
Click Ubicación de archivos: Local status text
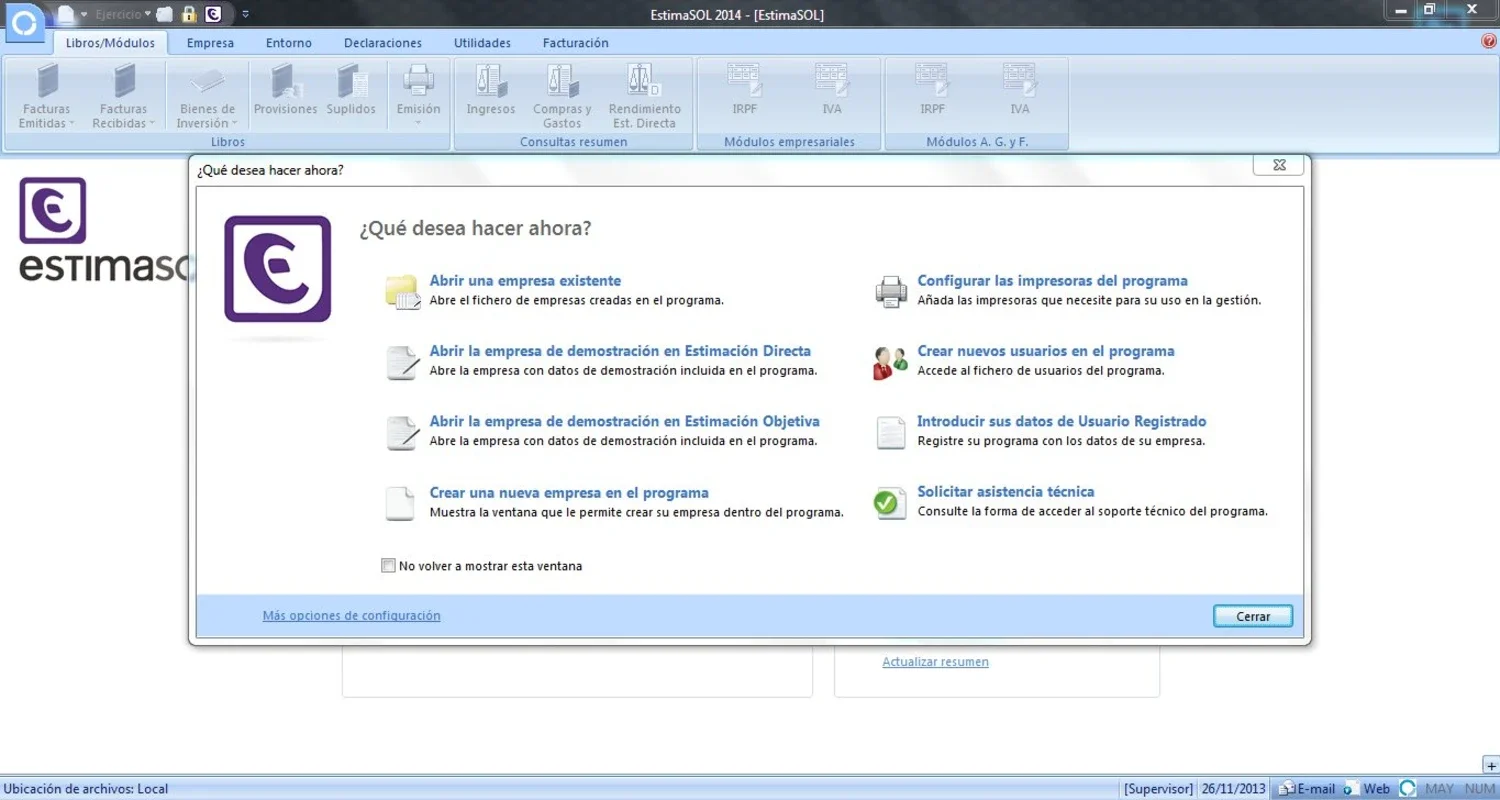[86, 789]
